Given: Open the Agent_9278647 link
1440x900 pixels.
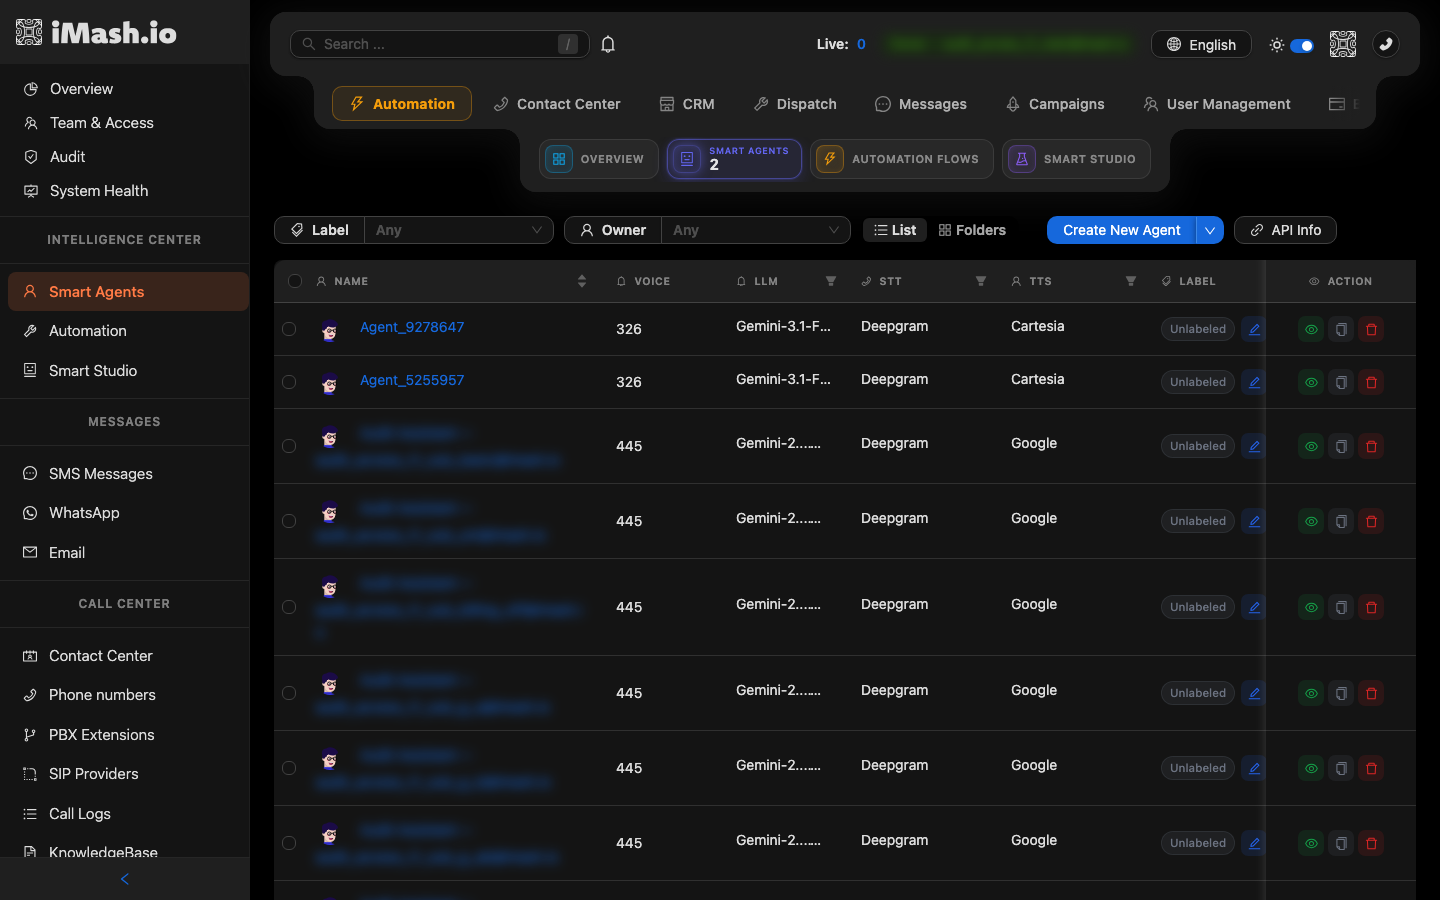Looking at the screenshot, I should (x=412, y=327).
